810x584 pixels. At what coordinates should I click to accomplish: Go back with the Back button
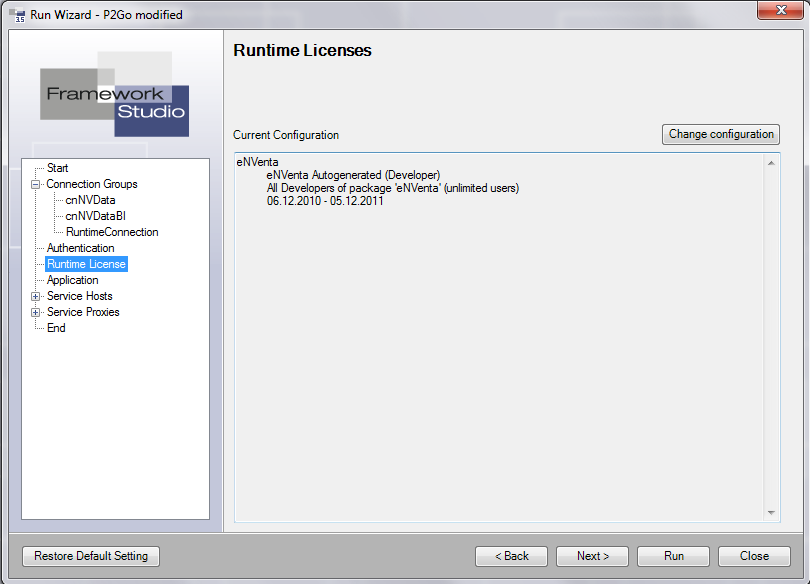511,556
